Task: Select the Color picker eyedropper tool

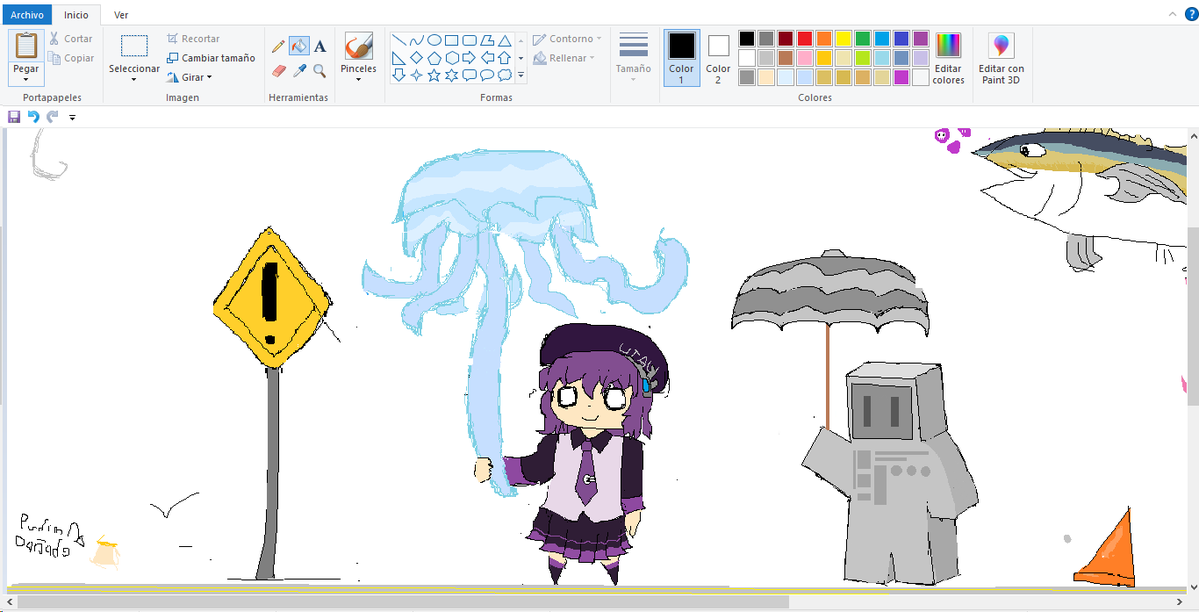Action: (x=299, y=70)
